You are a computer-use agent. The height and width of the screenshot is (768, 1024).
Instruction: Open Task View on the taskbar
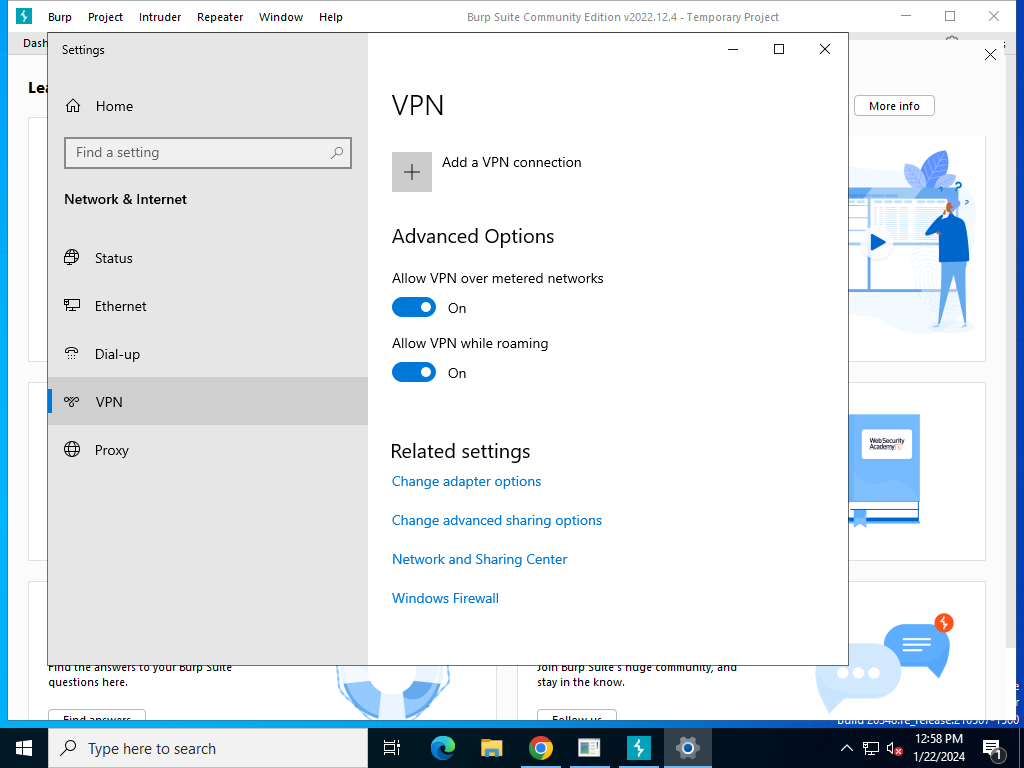pyautogui.click(x=392, y=748)
